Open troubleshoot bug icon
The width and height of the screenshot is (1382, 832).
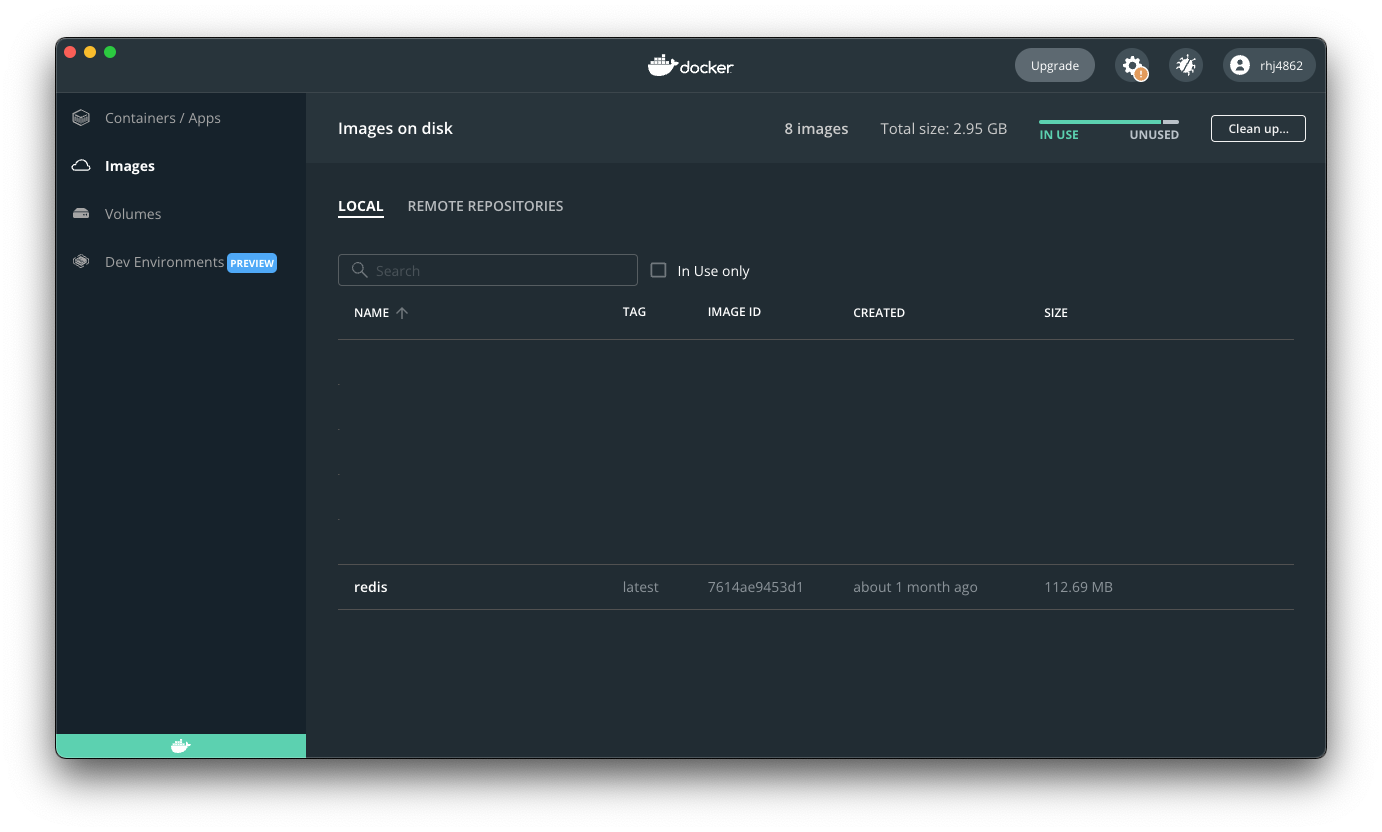click(x=1186, y=66)
